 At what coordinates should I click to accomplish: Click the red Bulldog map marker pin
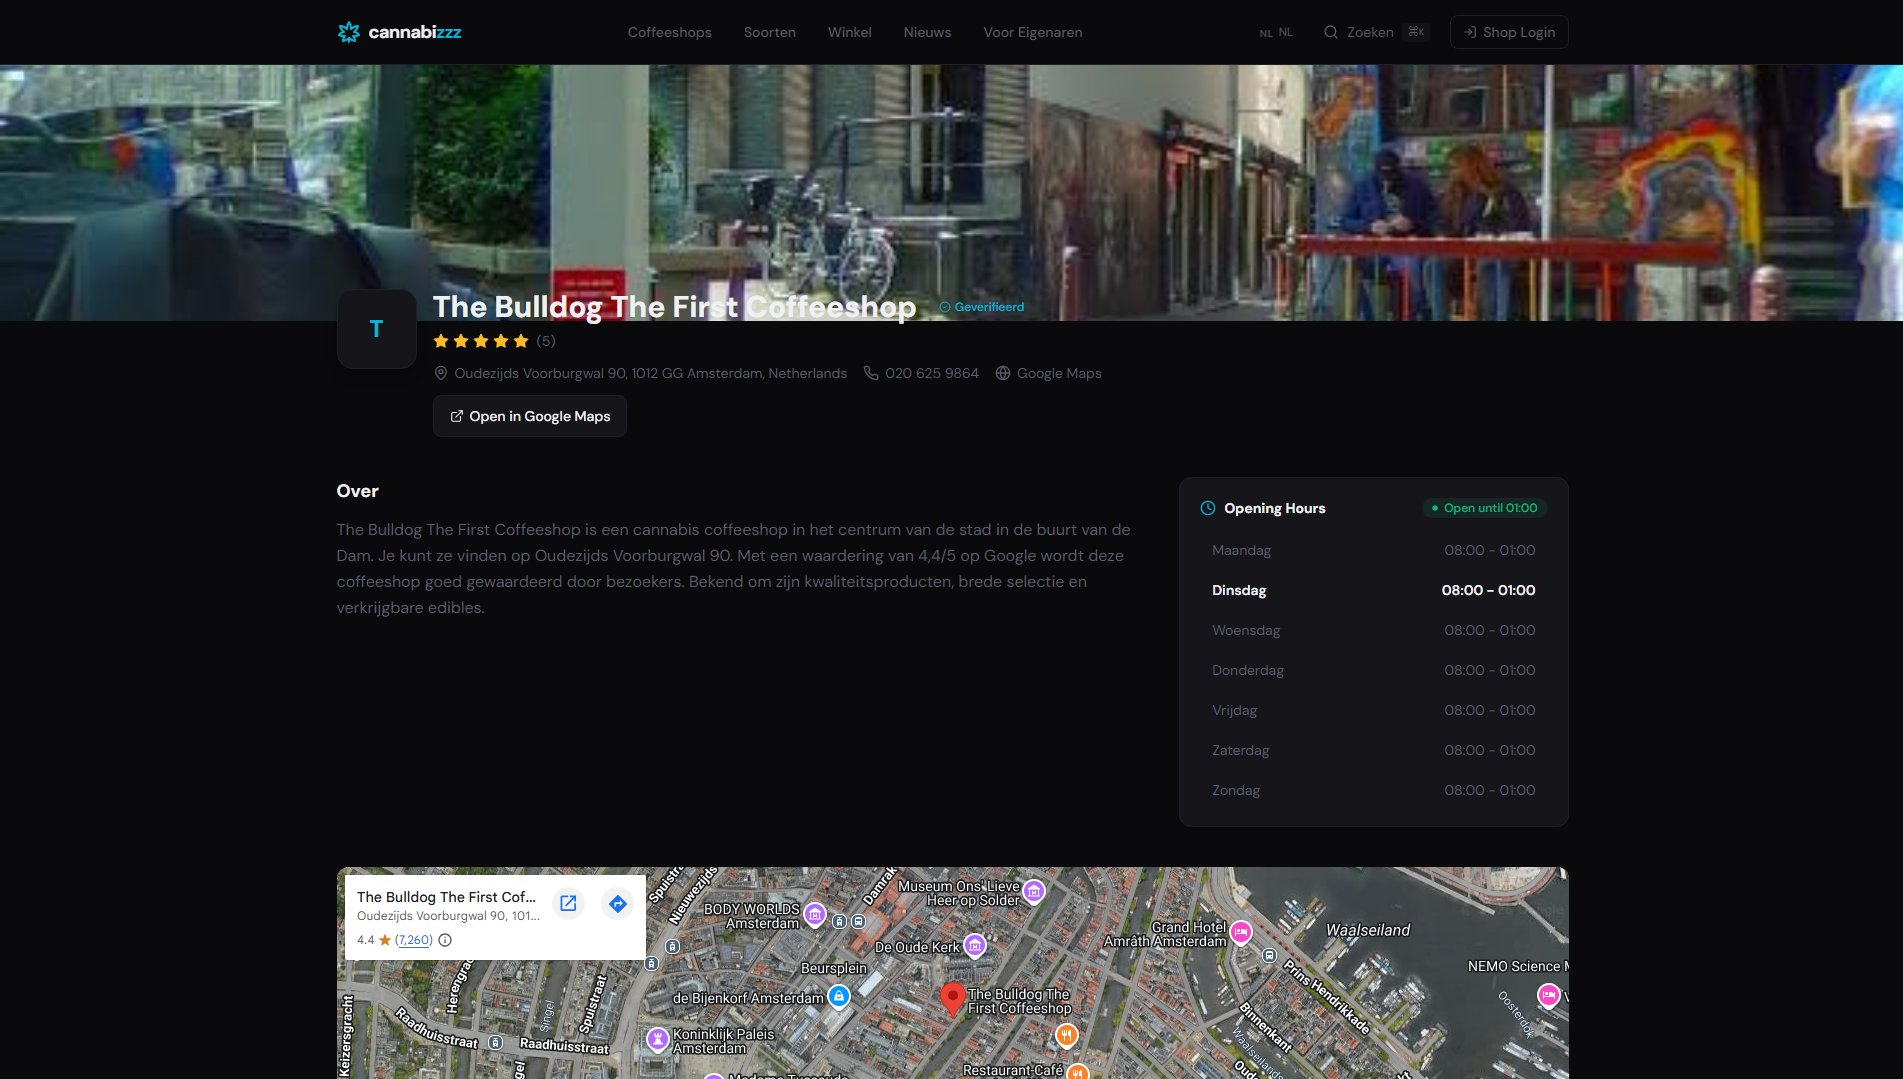pos(953,998)
